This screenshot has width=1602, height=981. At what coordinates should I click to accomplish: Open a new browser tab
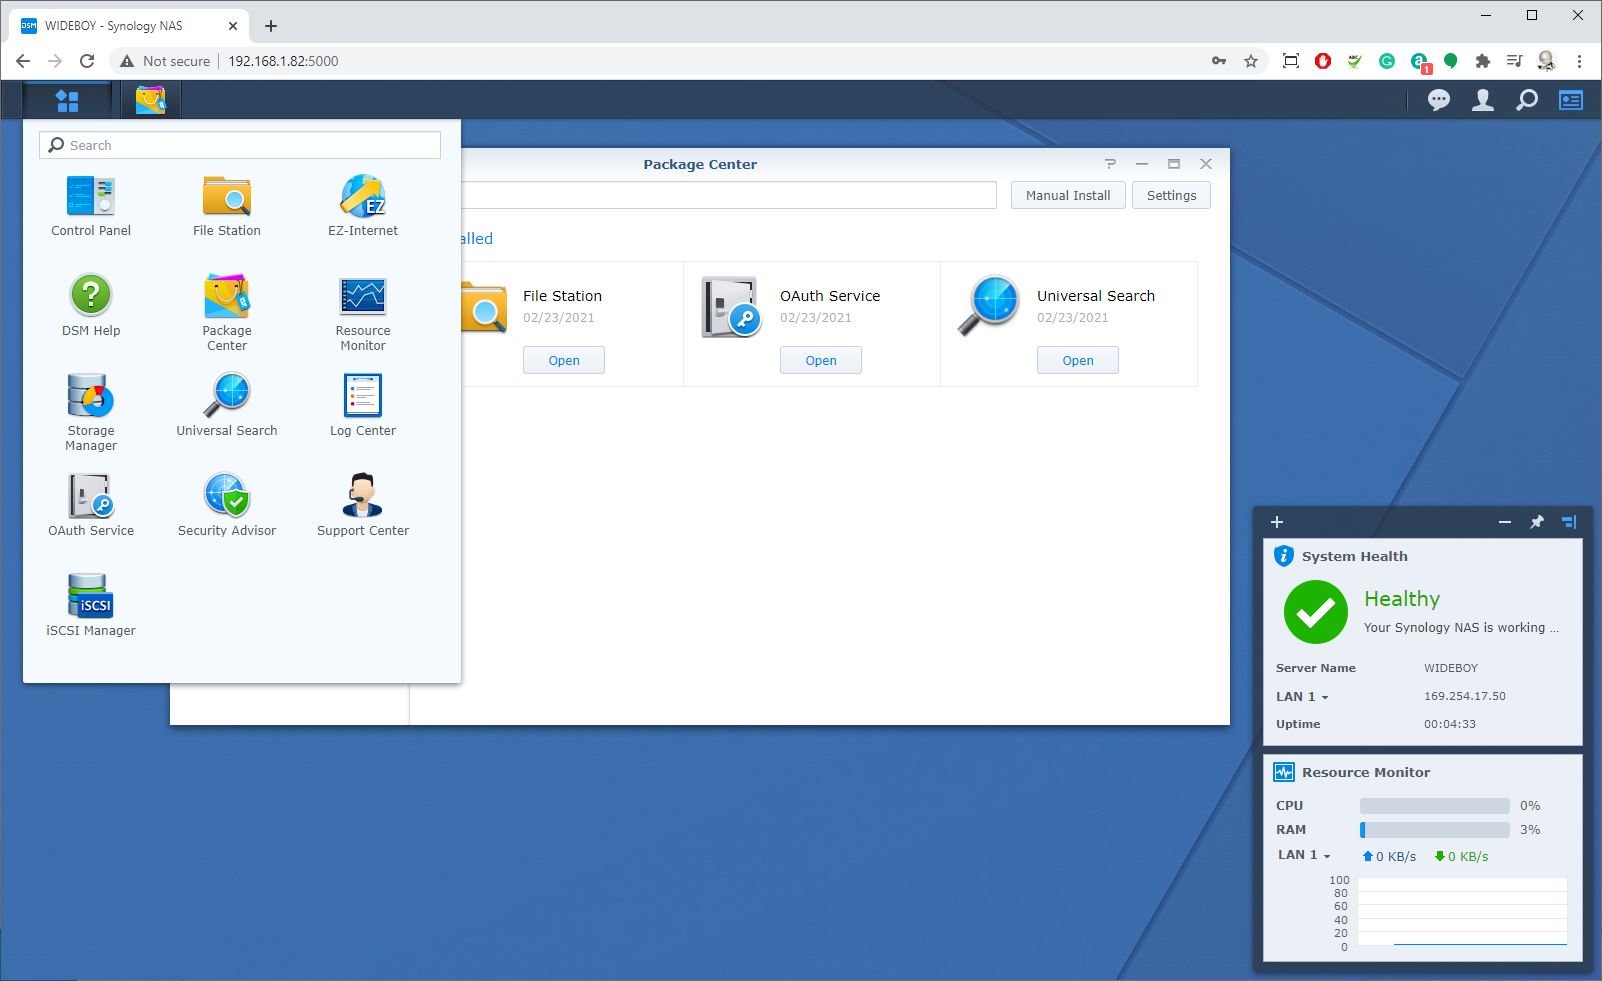click(271, 26)
